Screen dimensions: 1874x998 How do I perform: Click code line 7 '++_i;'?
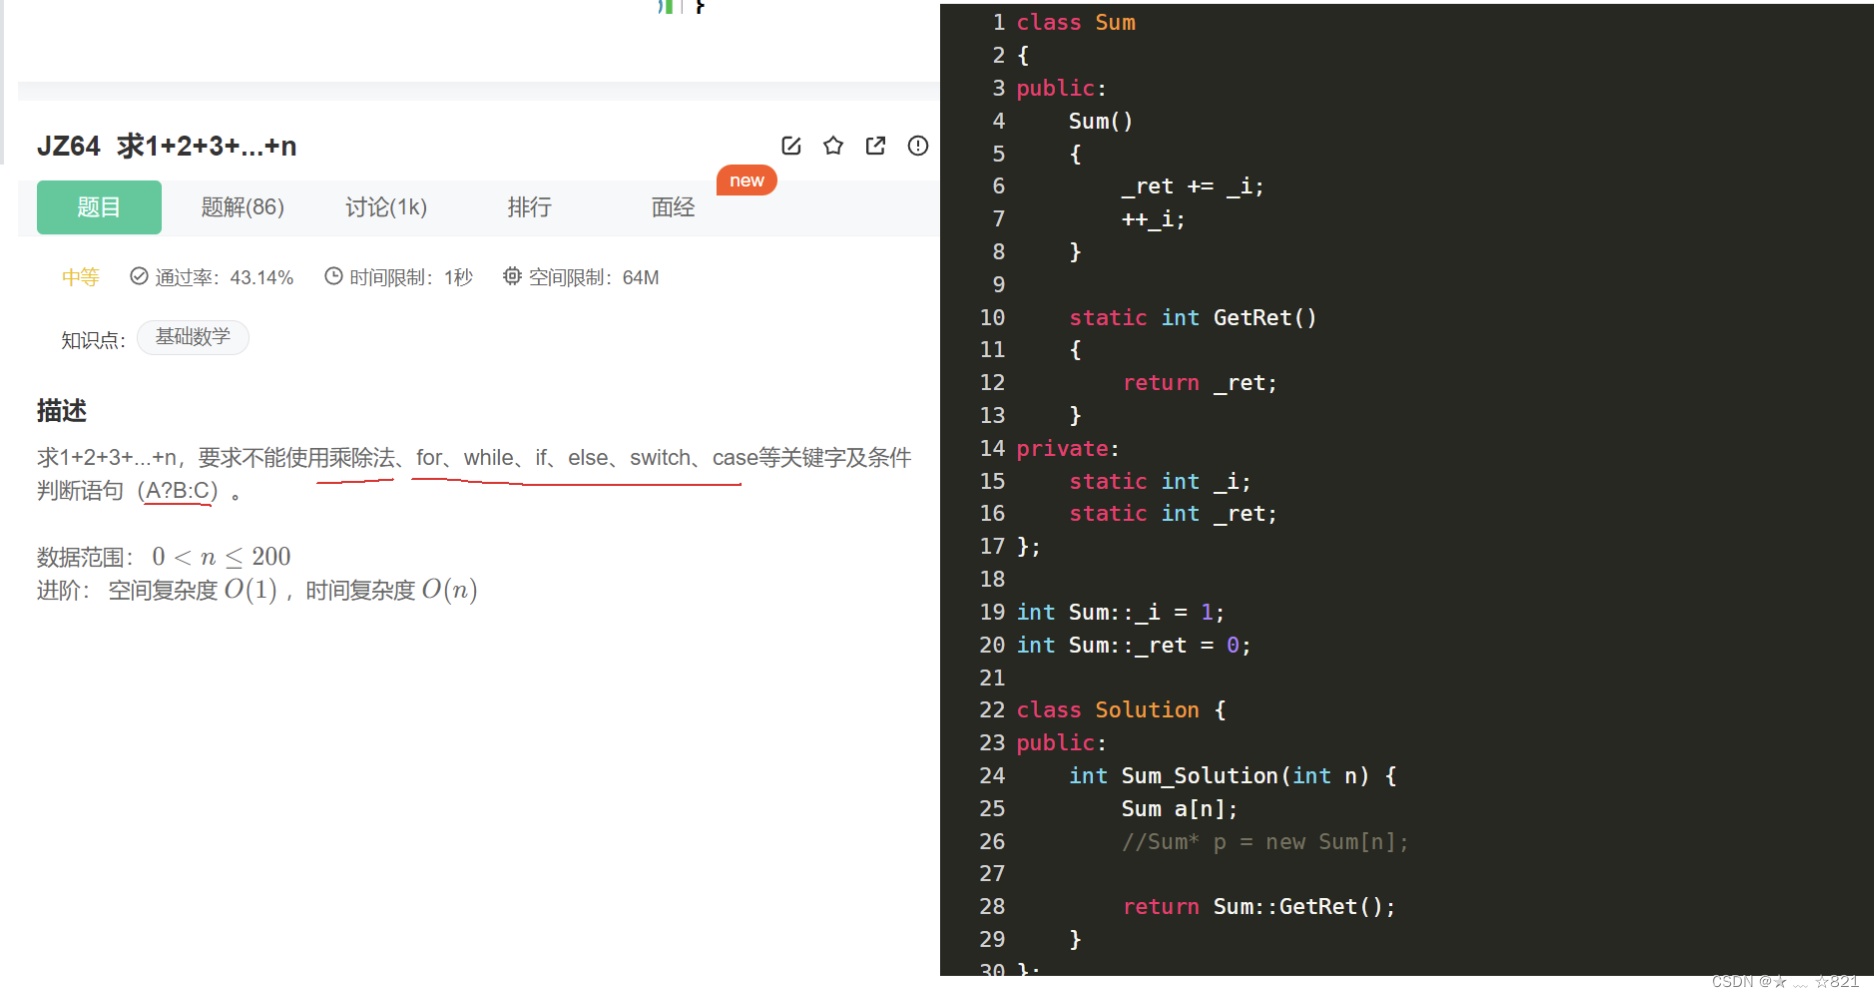tap(1153, 219)
